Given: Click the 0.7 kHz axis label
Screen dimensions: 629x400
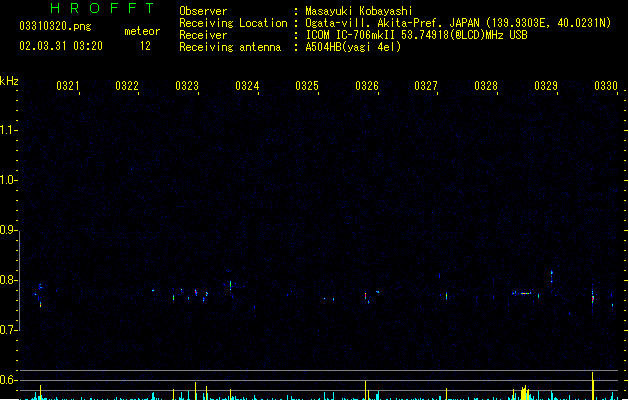Looking at the screenshot, I should coord(7,330).
